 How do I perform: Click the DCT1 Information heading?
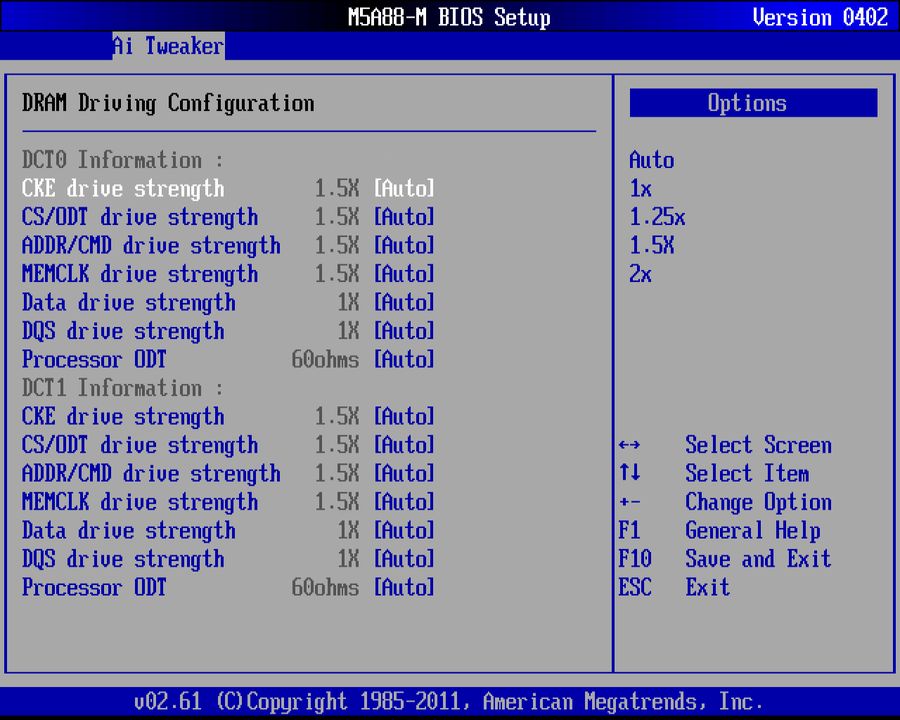click(x=122, y=388)
